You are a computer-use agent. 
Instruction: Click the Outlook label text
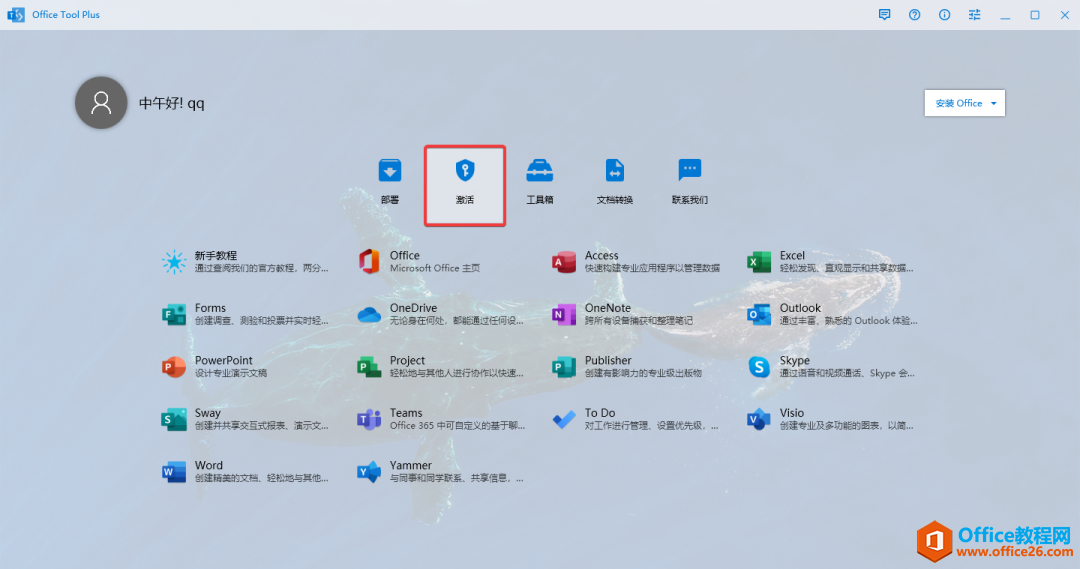[x=800, y=308]
